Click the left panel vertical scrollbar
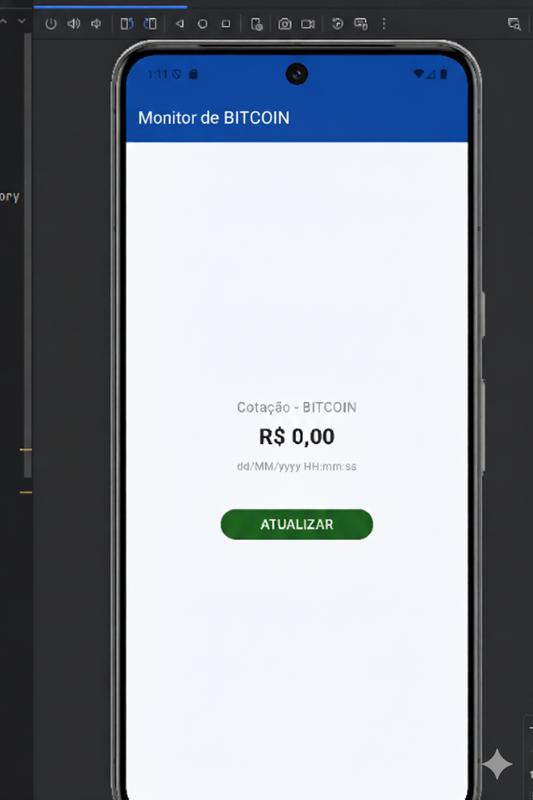533x800 pixels. tap(28, 255)
